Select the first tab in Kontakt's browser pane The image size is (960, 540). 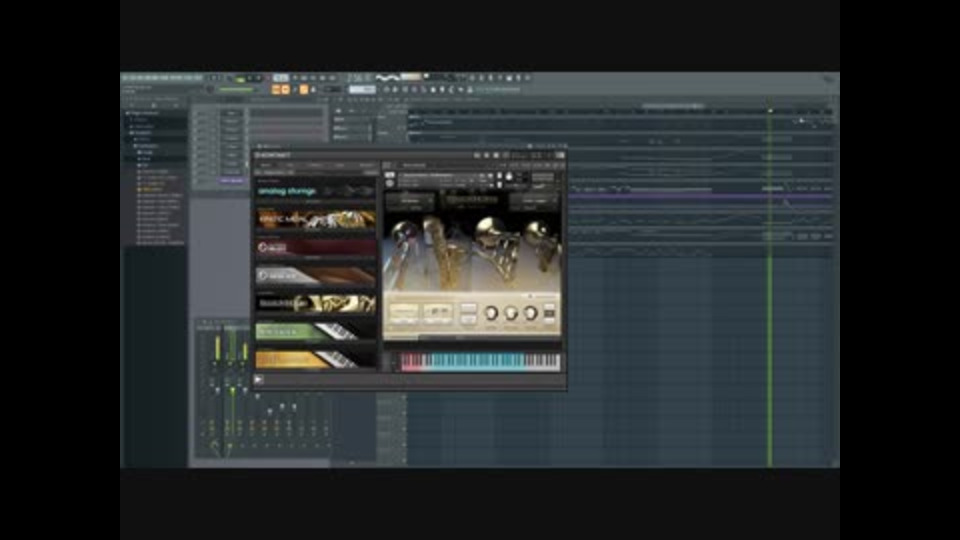(x=266, y=165)
